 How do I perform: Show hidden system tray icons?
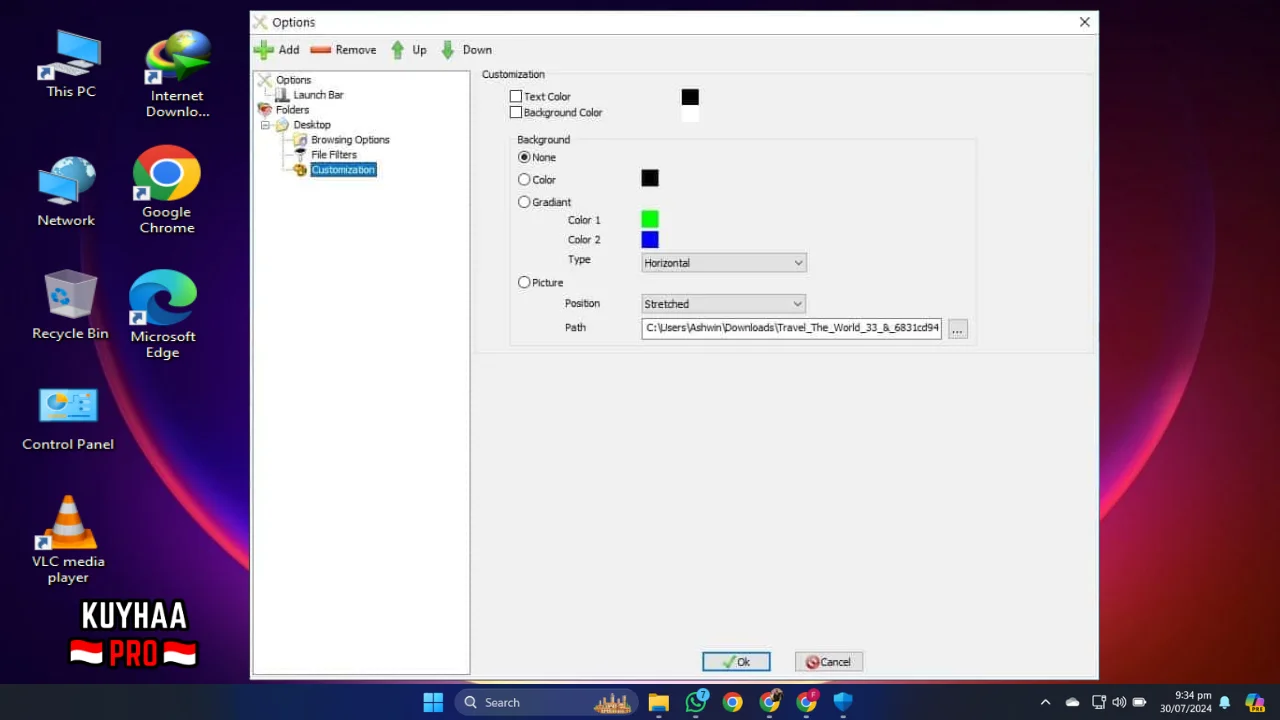1046,702
